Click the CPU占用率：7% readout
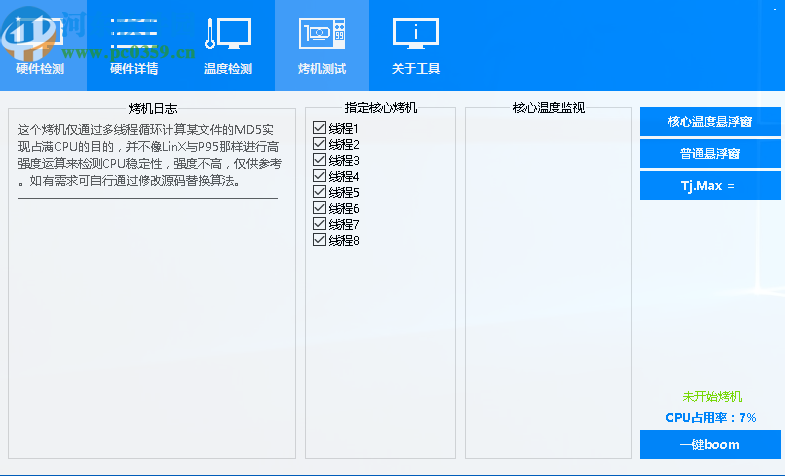 711,417
